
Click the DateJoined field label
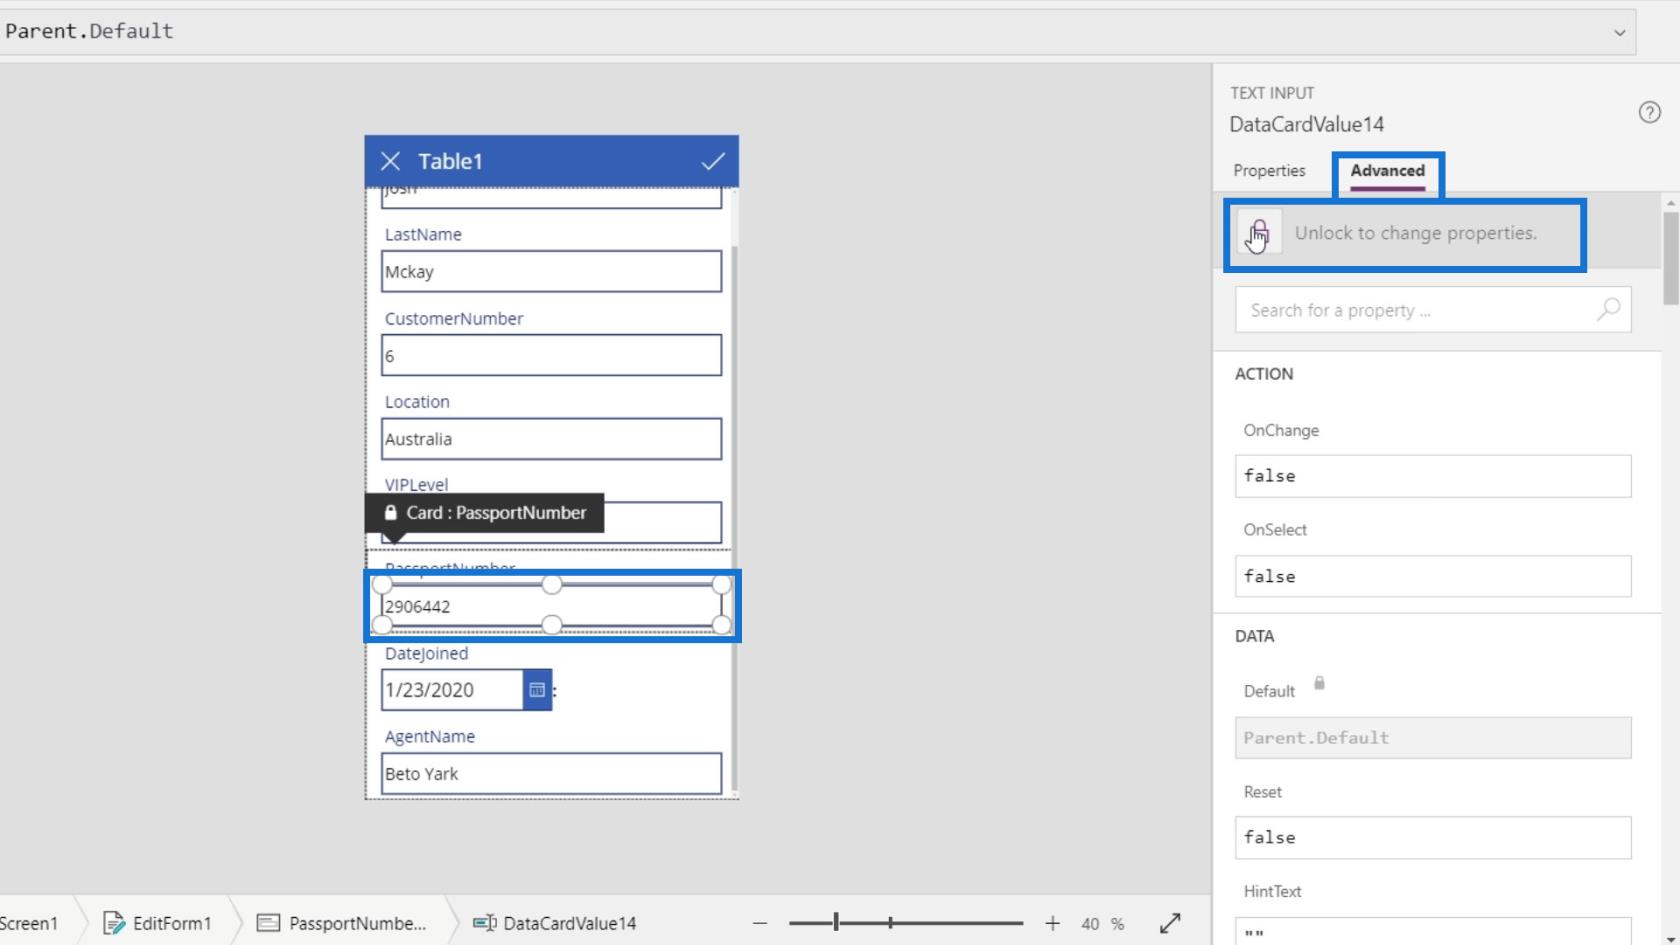426,653
